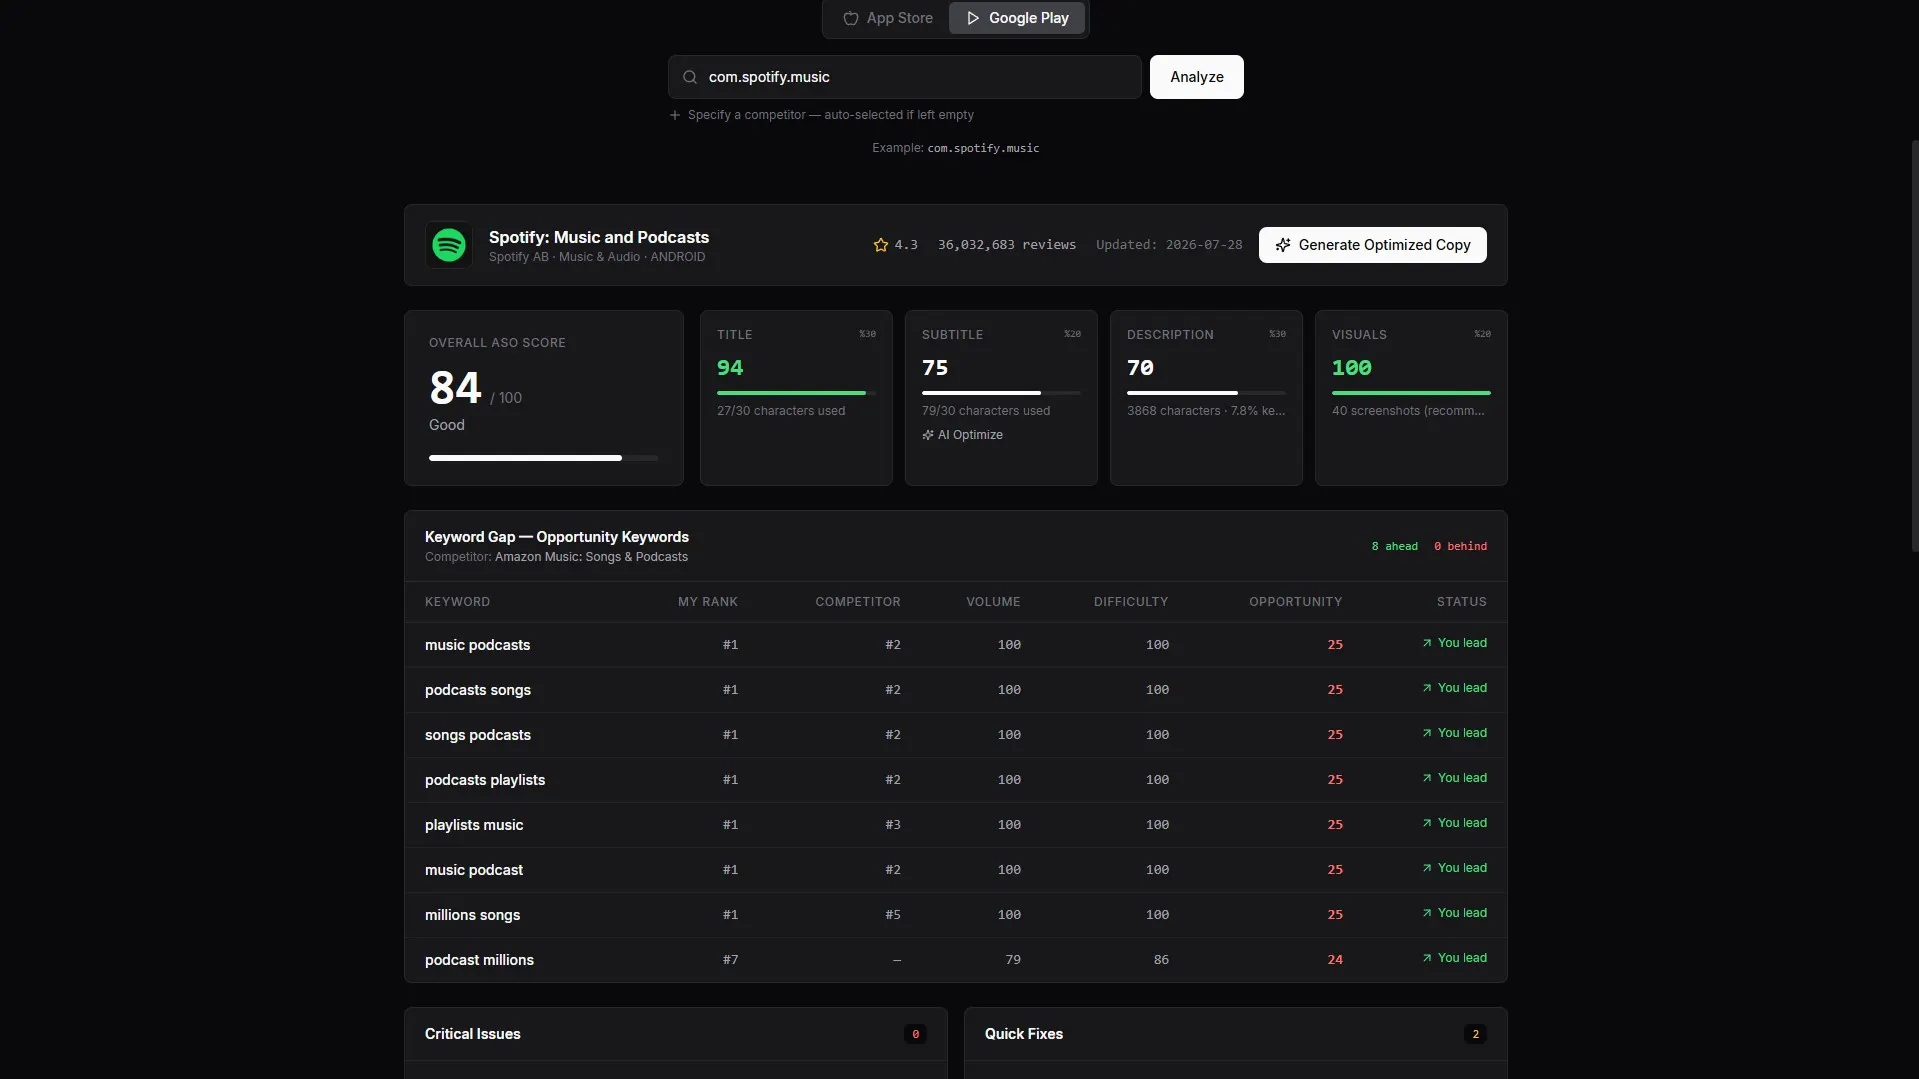Click arrow icon in 'playlists music' status
The height and width of the screenshot is (1079, 1919).
tap(1427, 823)
